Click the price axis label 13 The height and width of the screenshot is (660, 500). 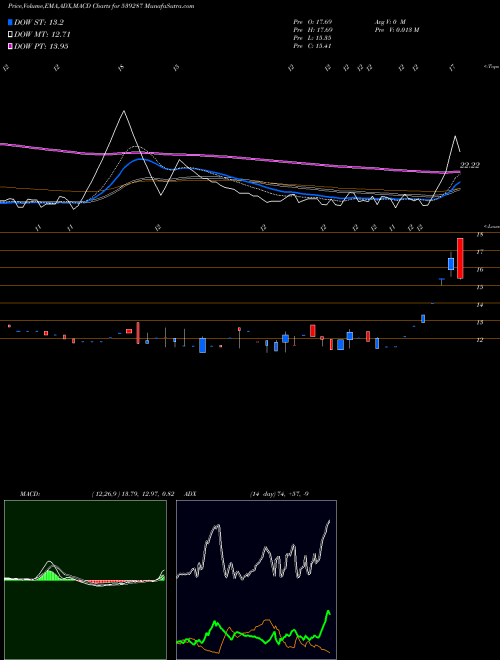479,322
